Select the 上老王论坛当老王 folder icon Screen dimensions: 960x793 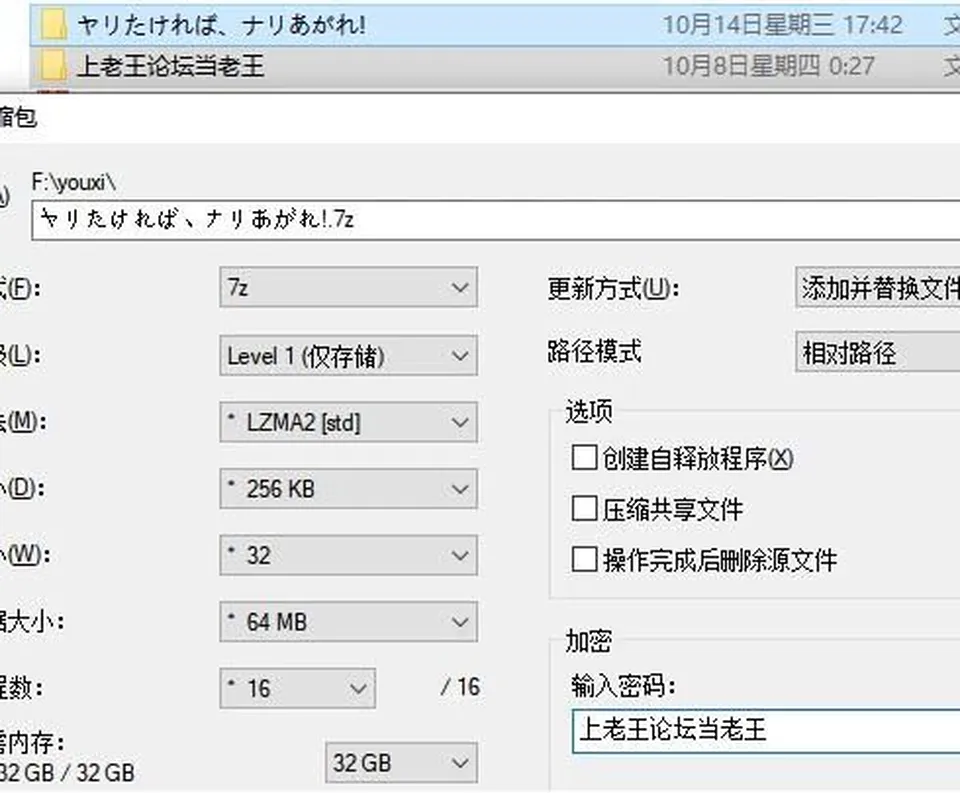[54, 66]
